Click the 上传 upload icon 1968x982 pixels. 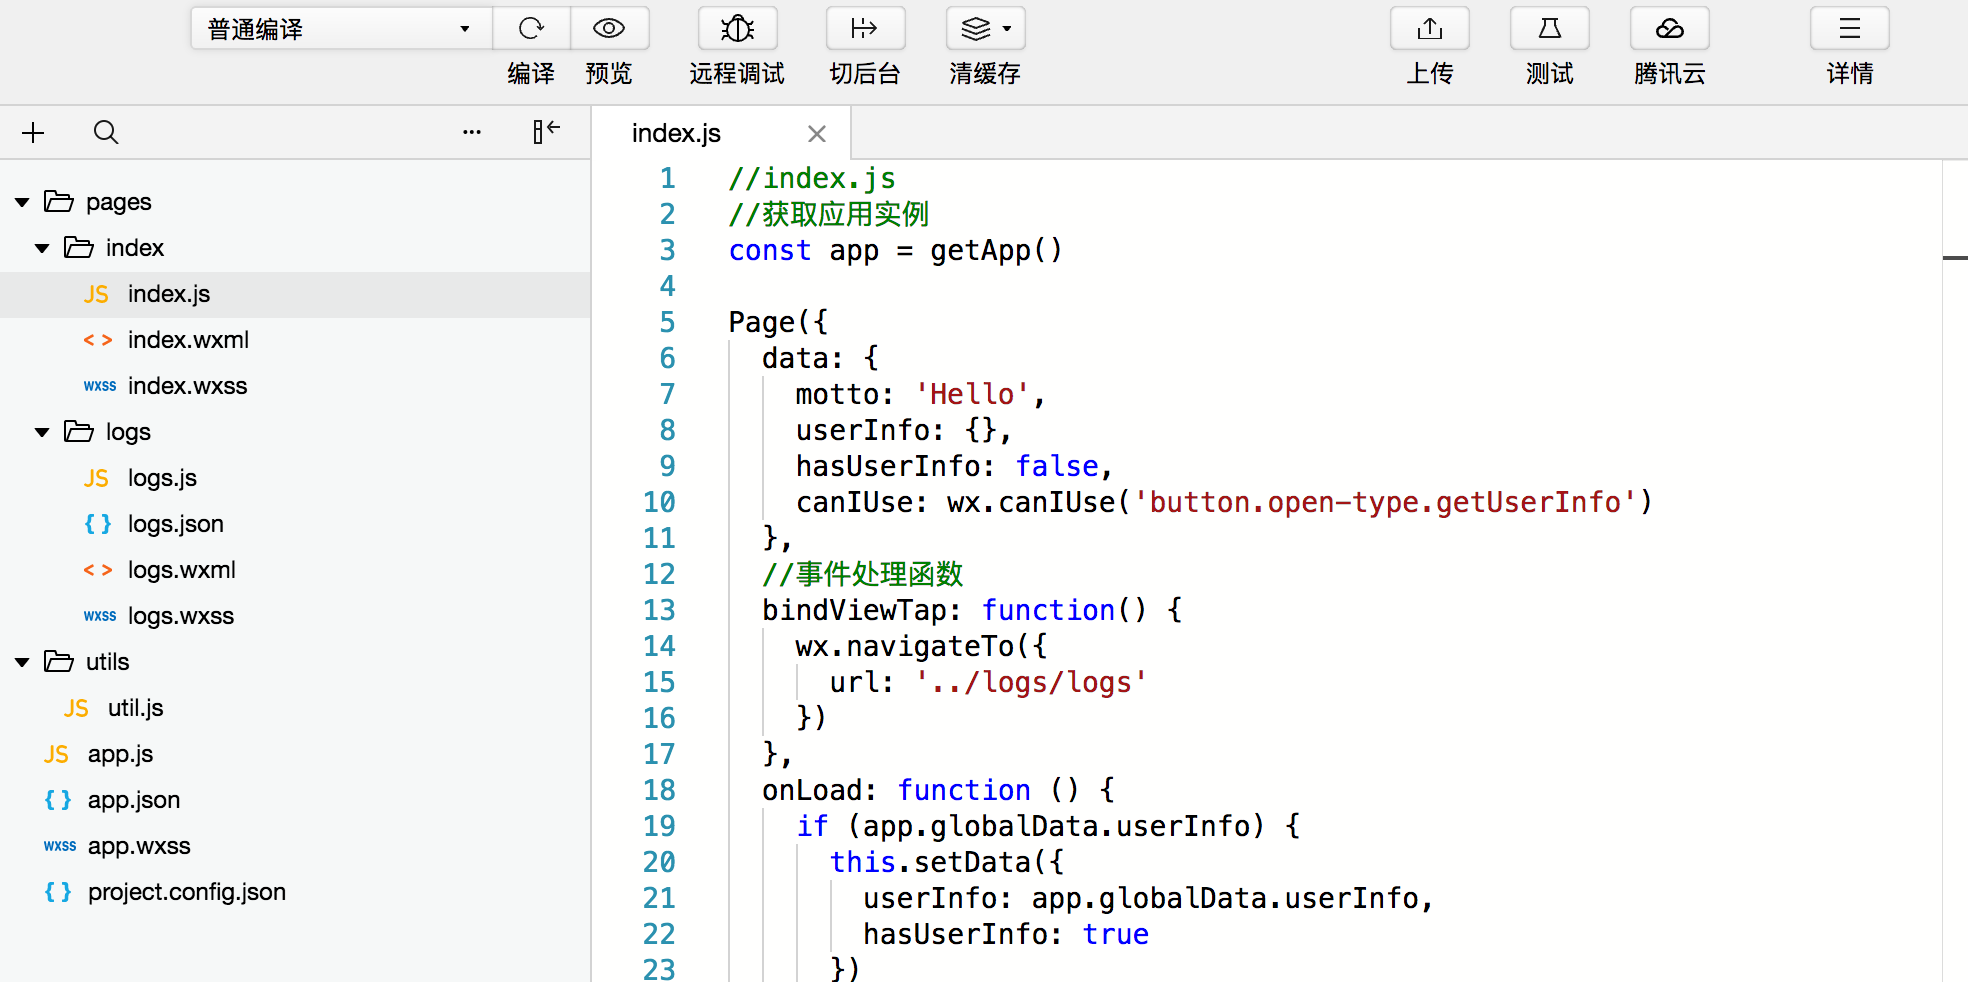pos(1430,29)
